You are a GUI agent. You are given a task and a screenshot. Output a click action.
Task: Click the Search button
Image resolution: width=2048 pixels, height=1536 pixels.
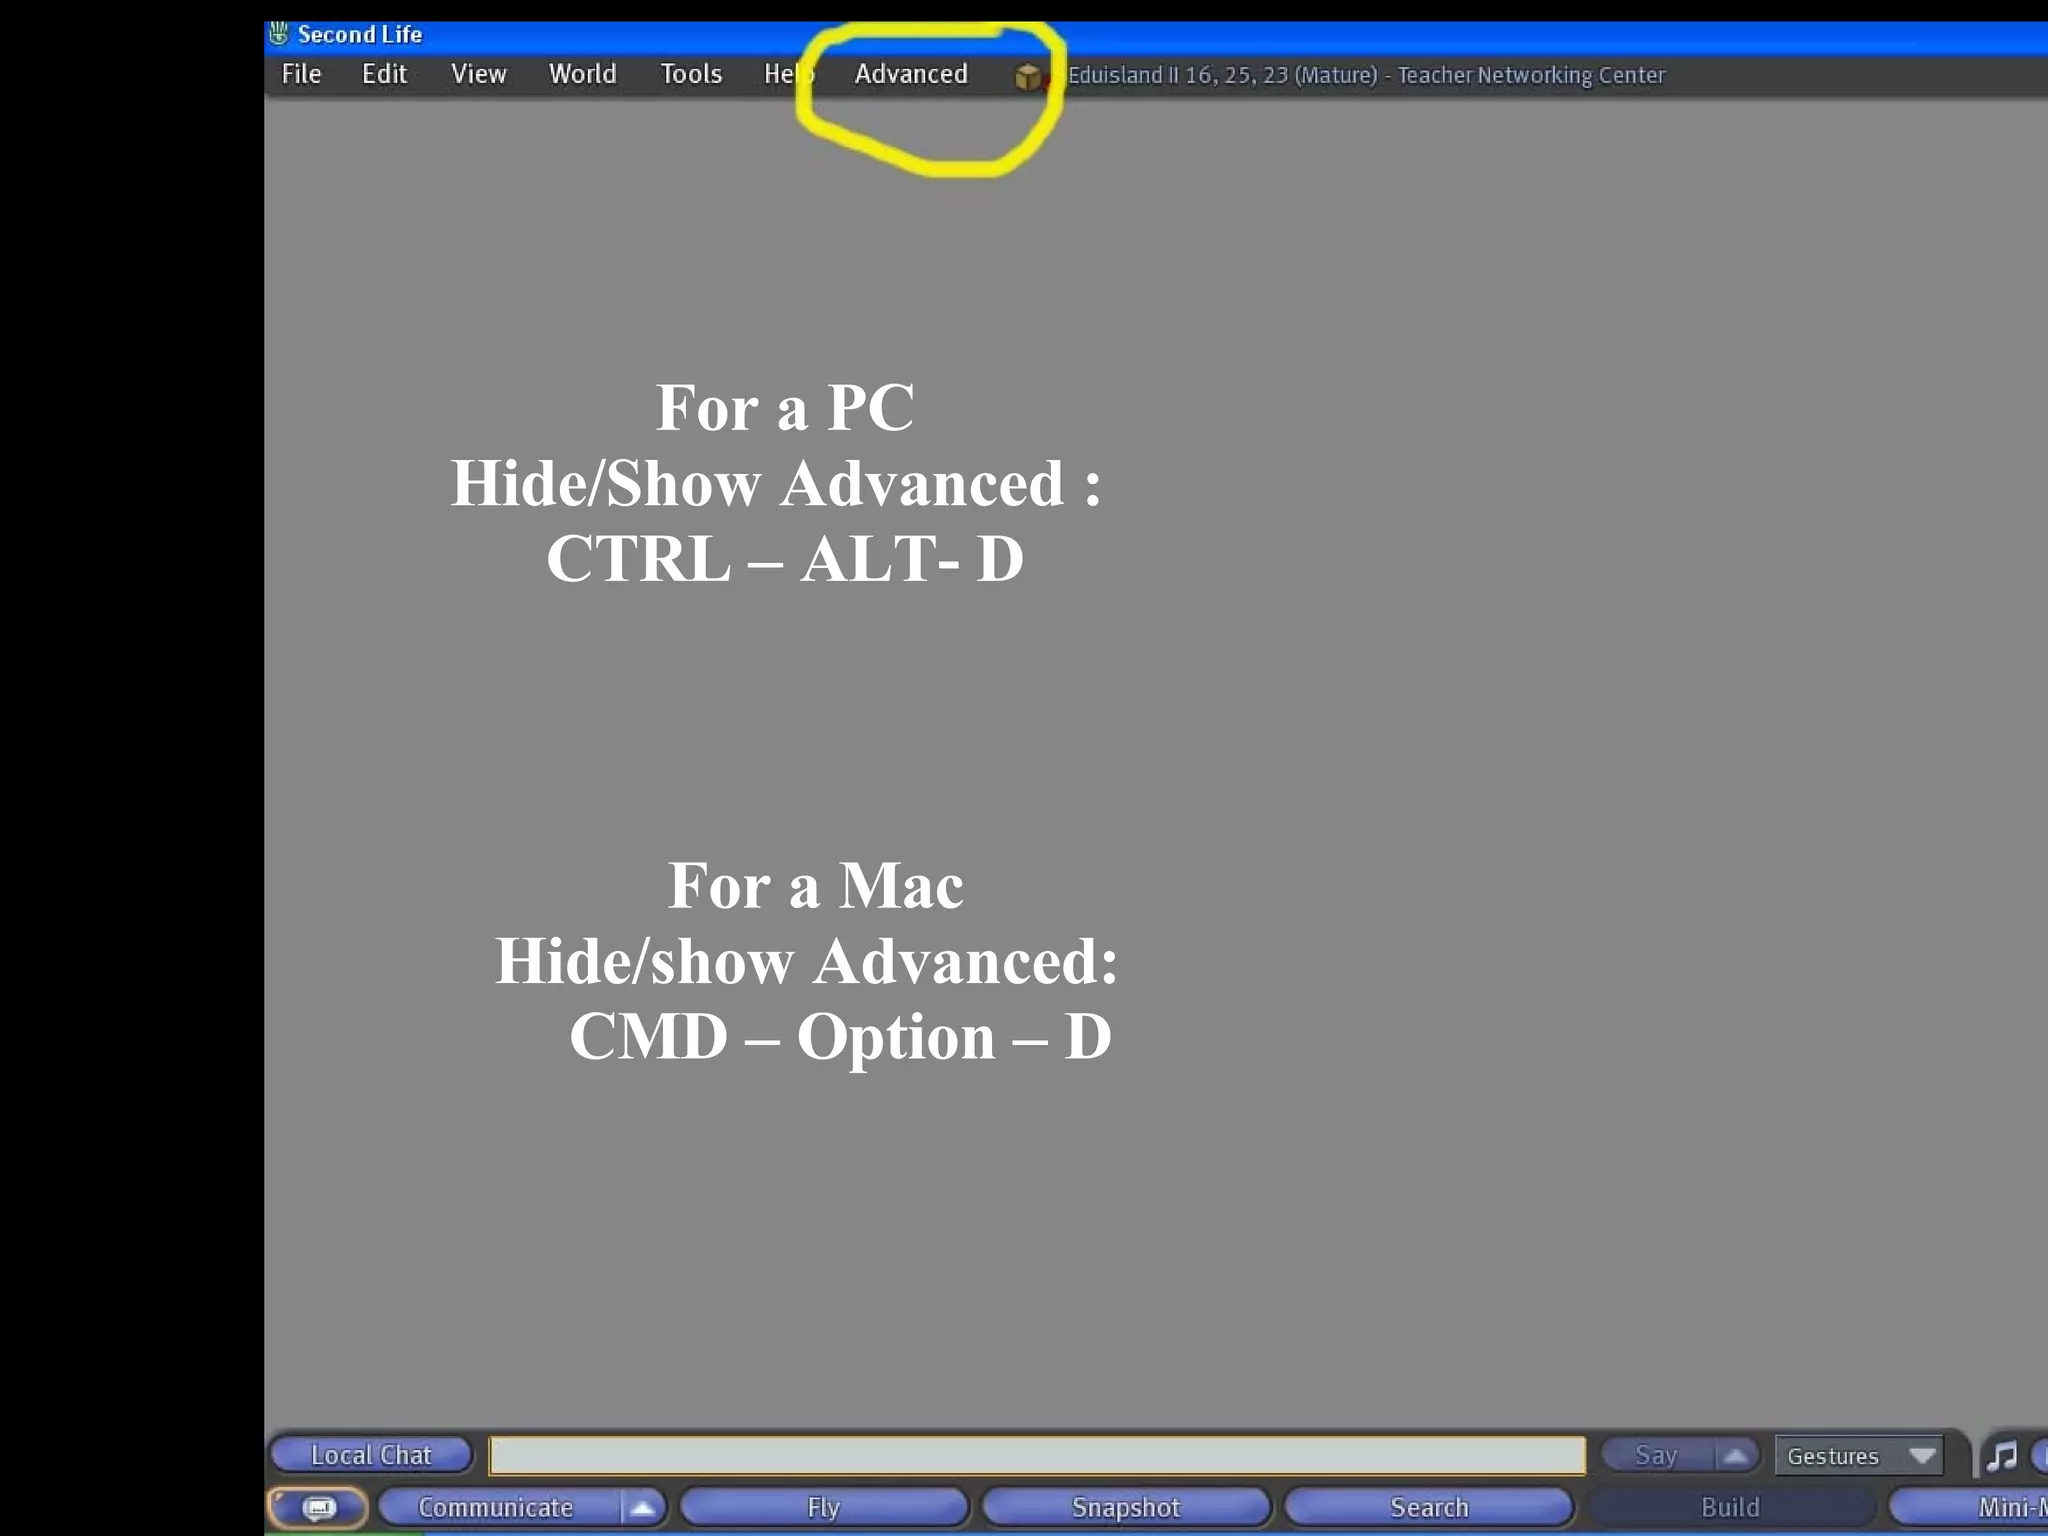point(1429,1507)
